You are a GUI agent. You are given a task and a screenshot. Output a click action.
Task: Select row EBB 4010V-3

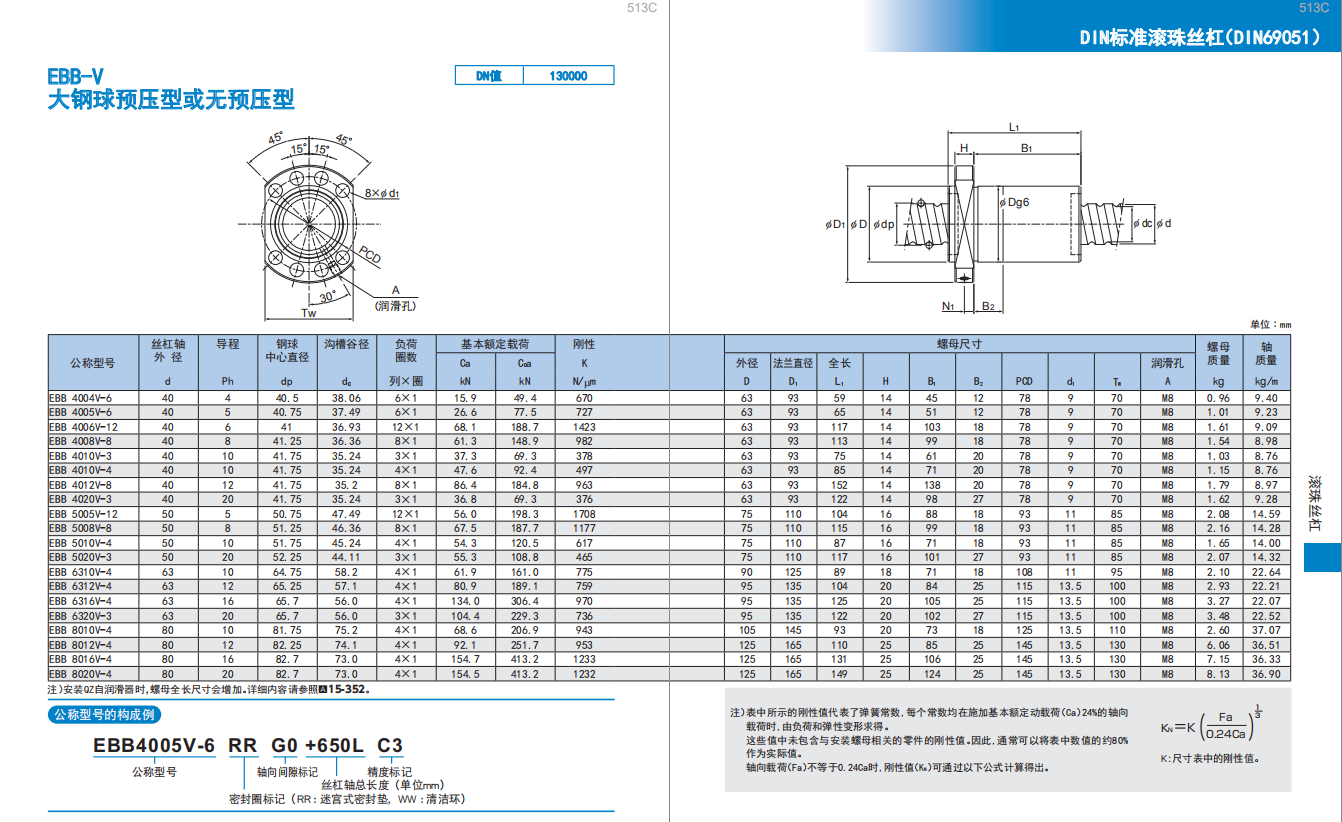pos(669,456)
